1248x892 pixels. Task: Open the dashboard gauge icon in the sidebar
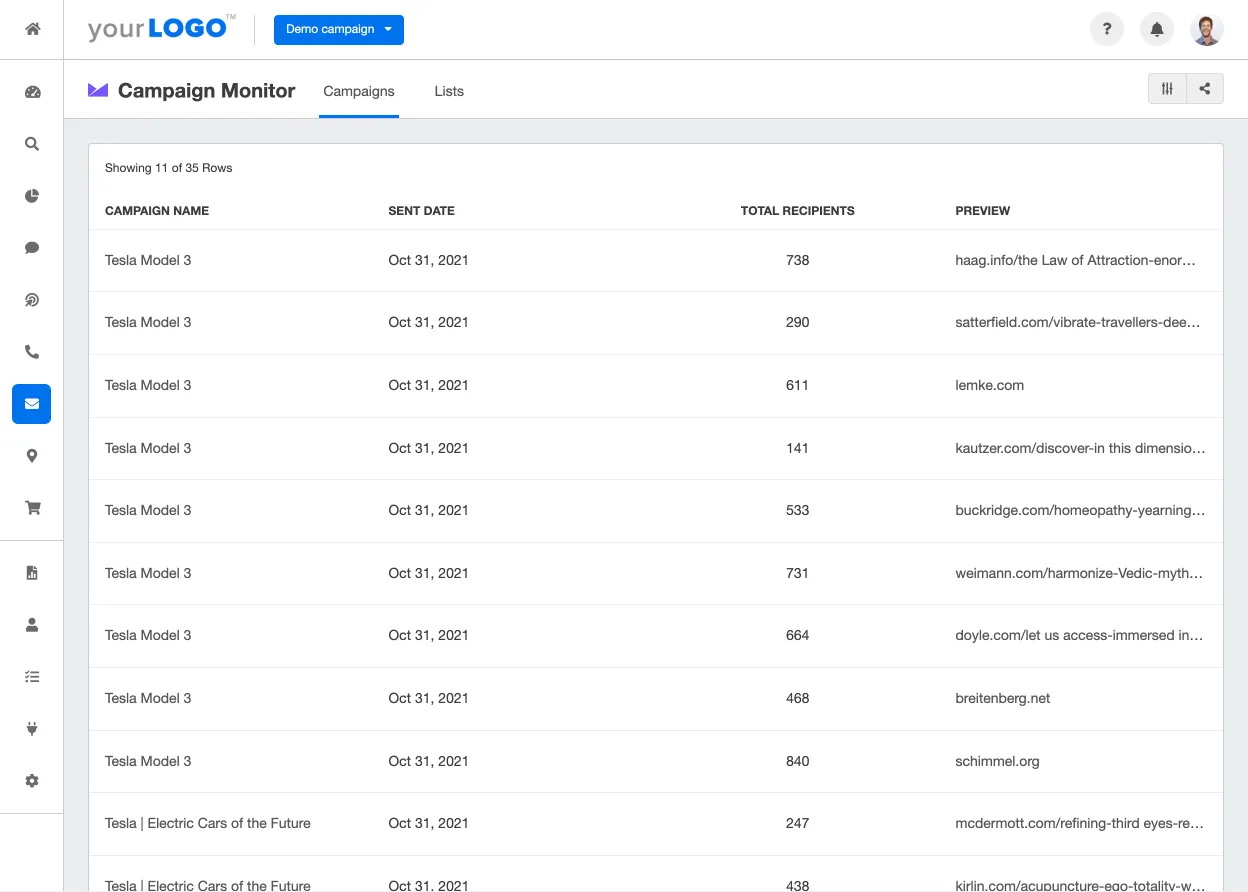click(32, 92)
